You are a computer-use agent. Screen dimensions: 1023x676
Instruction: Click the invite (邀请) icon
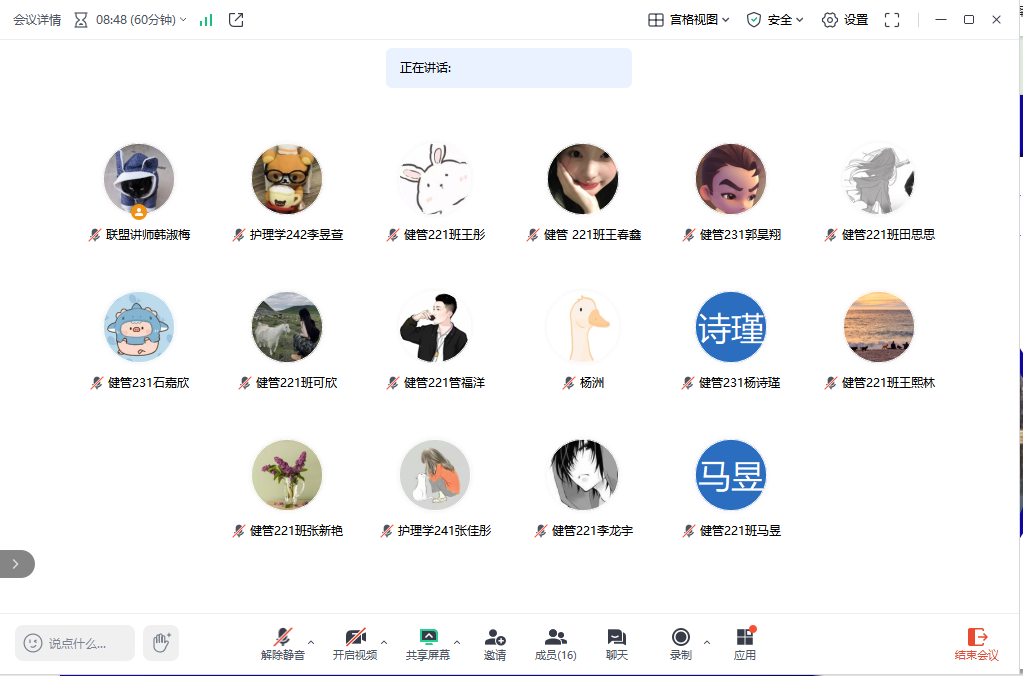pyautogui.click(x=495, y=643)
